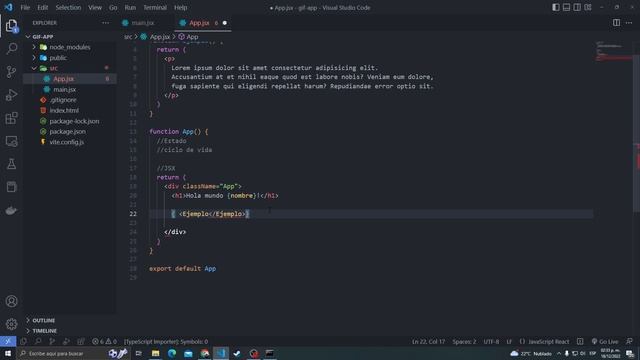Open Microsoft Edge from taskbar
This screenshot has width=640, height=360.
click(x=172, y=353)
